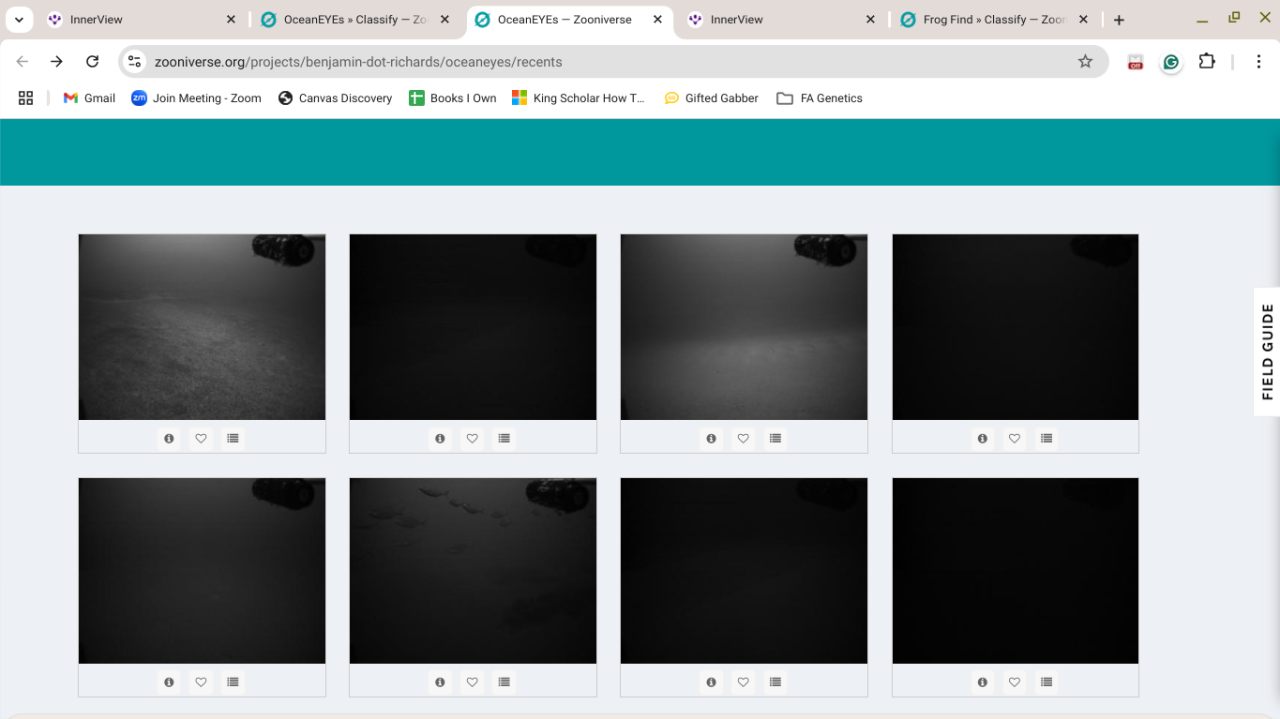This screenshot has height=719, width=1280.
Task: Open info for first bottom-row subject
Action: (169, 682)
